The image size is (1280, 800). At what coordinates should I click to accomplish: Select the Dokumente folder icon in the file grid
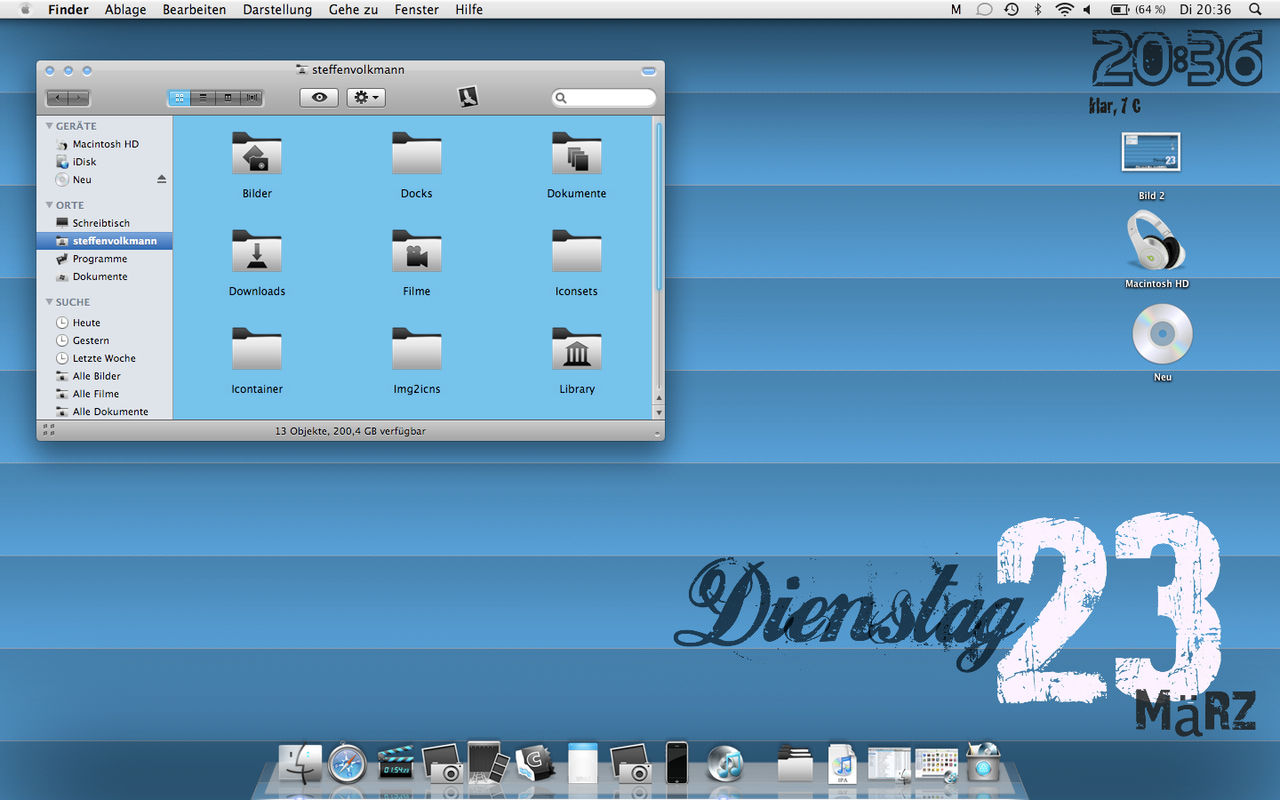click(x=577, y=154)
